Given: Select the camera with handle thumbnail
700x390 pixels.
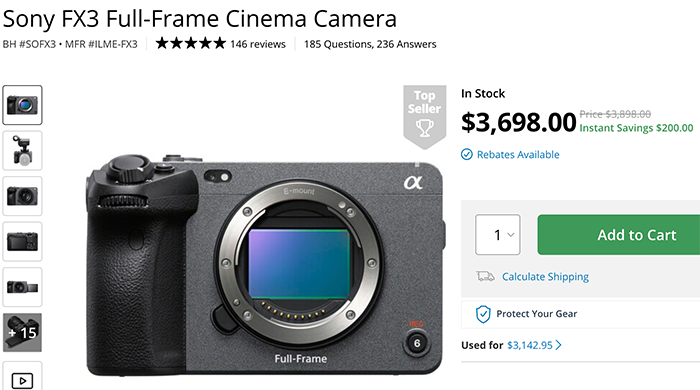Looking at the screenshot, I should [22, 151].
